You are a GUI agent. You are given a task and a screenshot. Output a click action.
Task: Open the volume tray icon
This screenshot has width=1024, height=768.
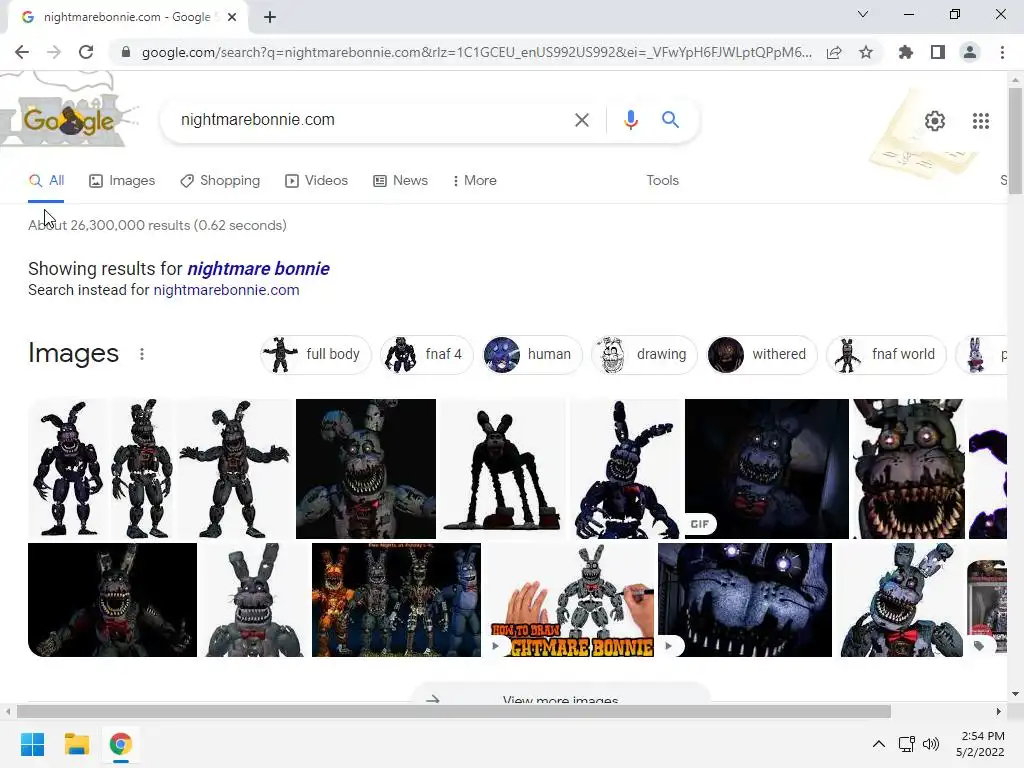[x=931, y=744]
